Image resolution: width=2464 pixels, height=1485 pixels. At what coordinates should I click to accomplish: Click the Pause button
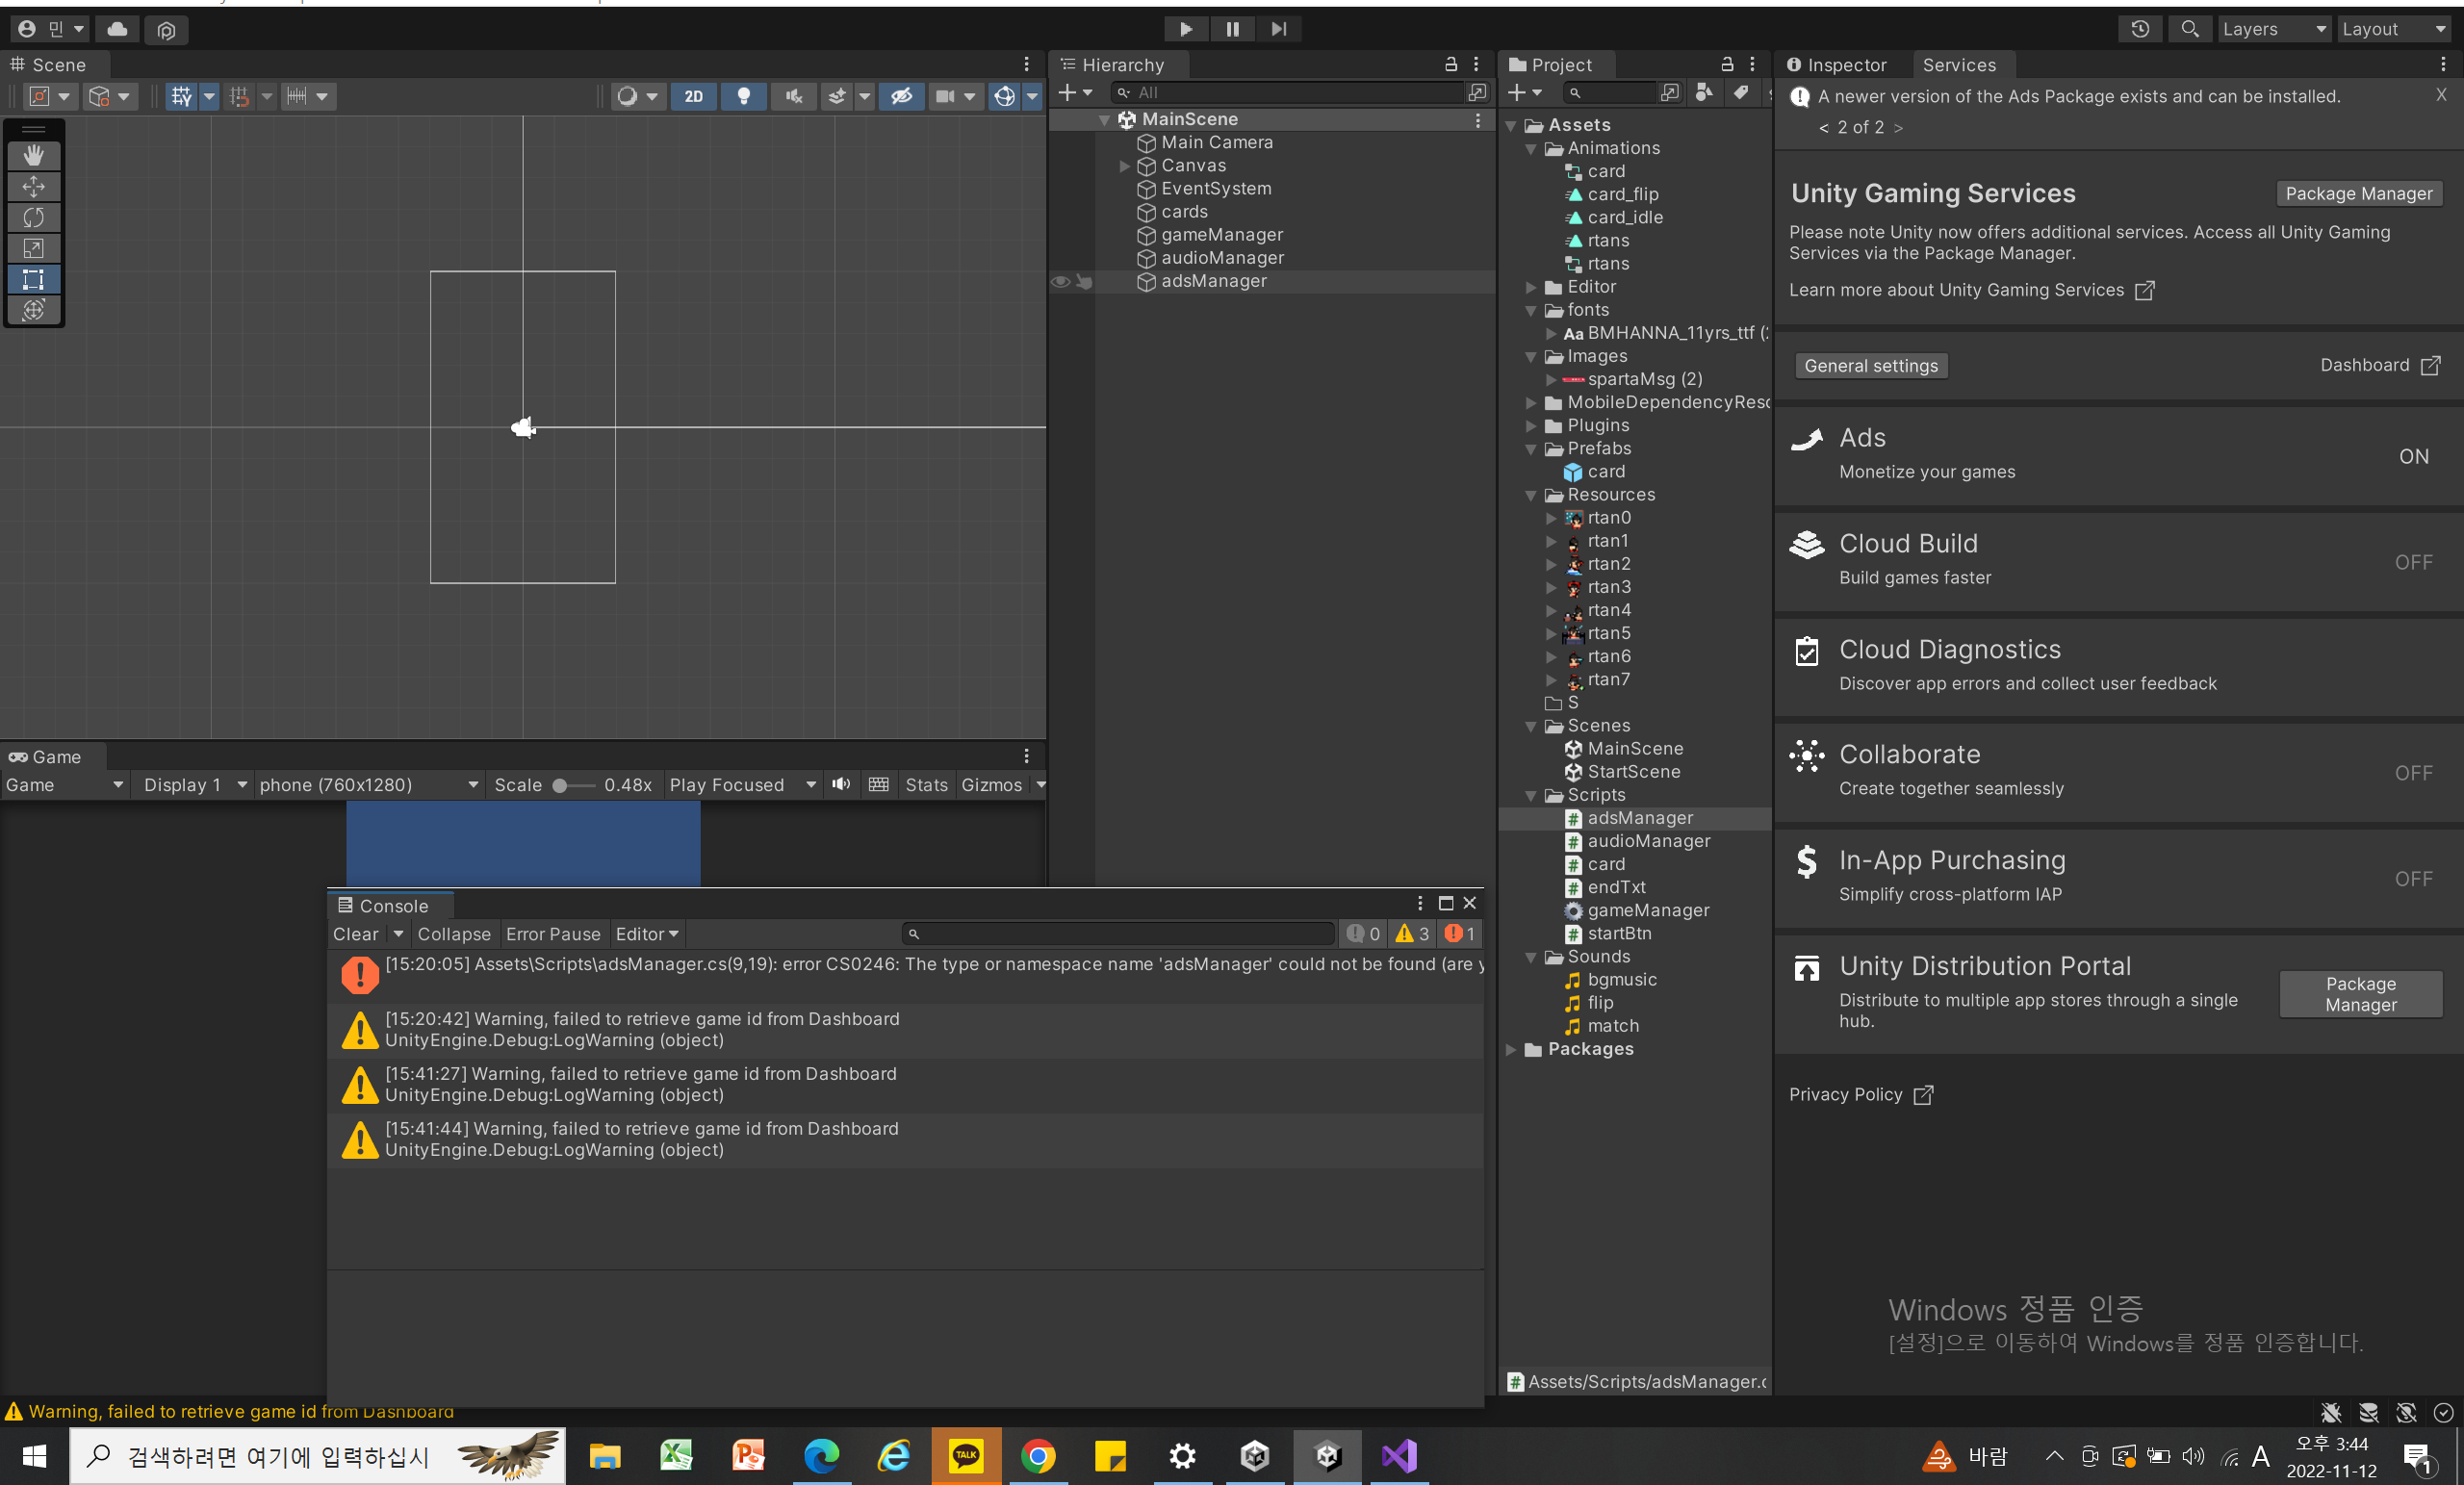[1232, 29]
